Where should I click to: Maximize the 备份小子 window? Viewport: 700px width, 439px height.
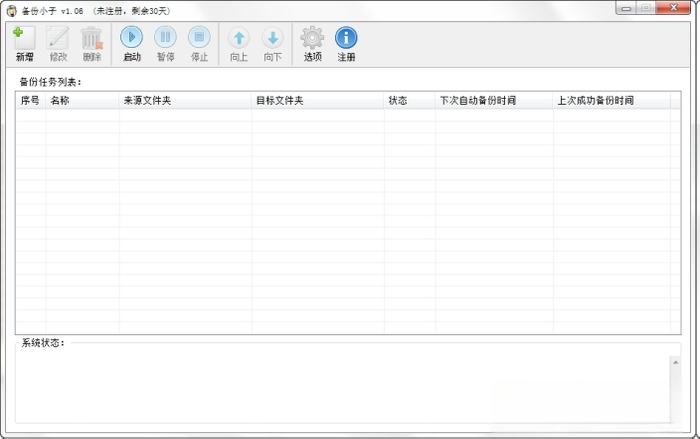point(646,8)
